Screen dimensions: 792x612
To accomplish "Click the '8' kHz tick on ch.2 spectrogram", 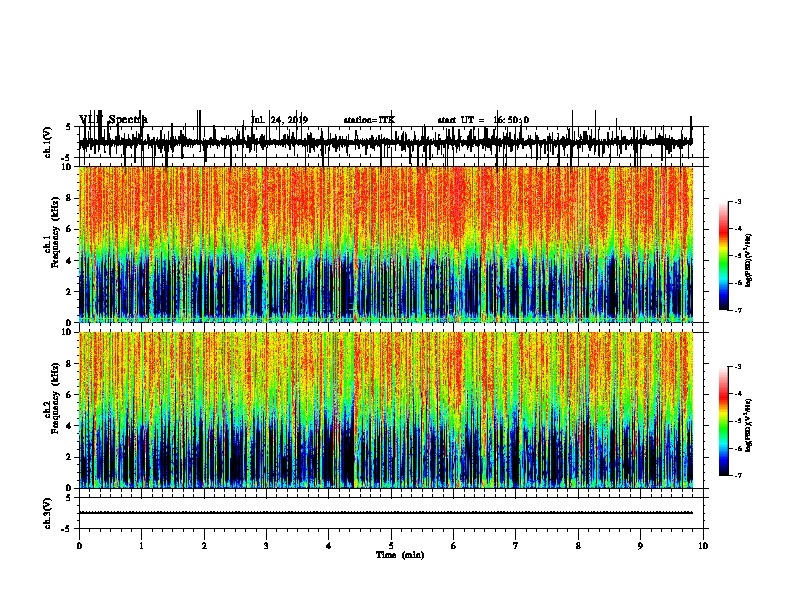I will [x=70, y=364].
